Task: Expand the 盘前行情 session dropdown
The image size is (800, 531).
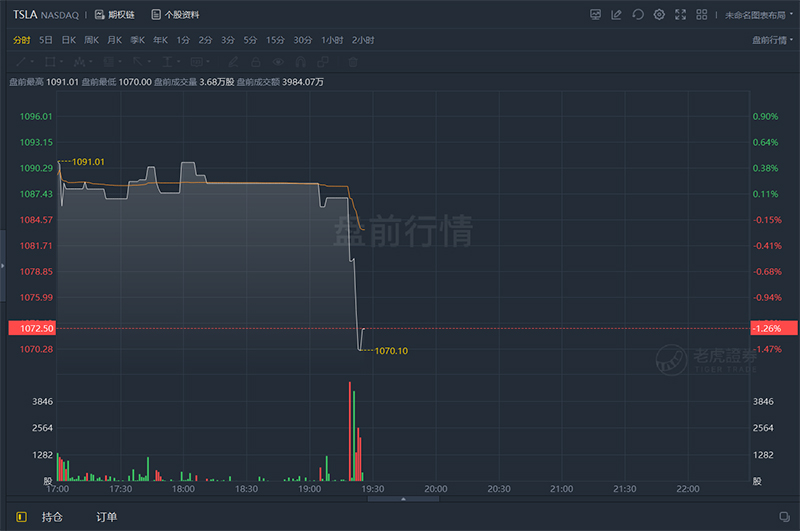Action: [x=772, y=40]
